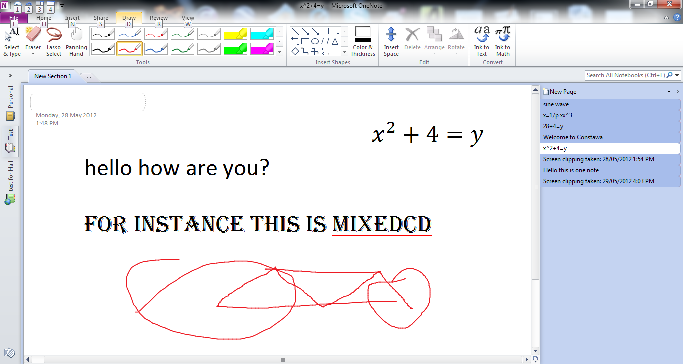Pick the yellow highlighter pen
The width and height of the screenshot is (683, 364).
tap(235, 34)
